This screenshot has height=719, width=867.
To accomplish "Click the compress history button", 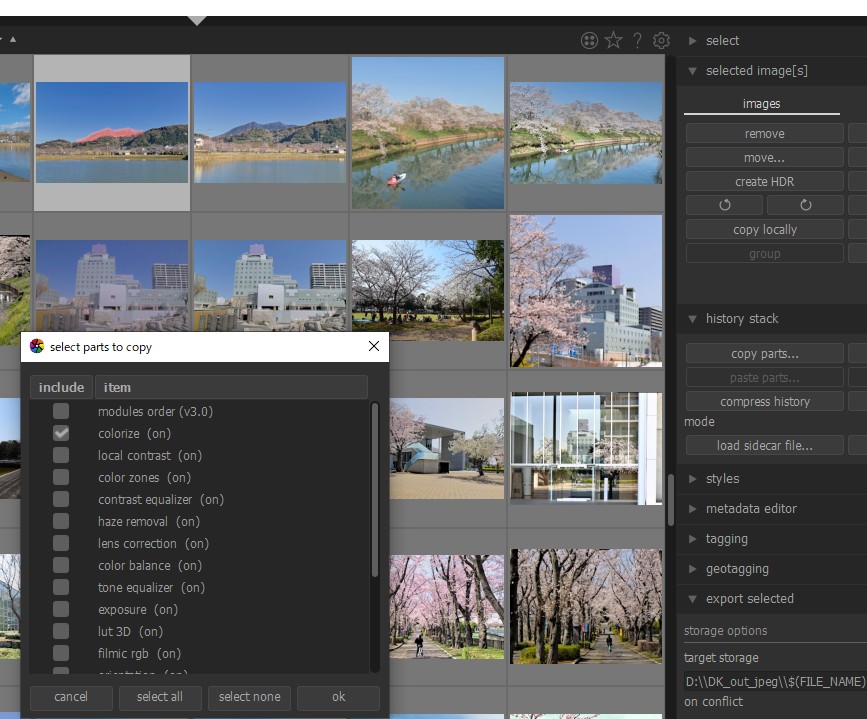I will (x=764, y=402).
